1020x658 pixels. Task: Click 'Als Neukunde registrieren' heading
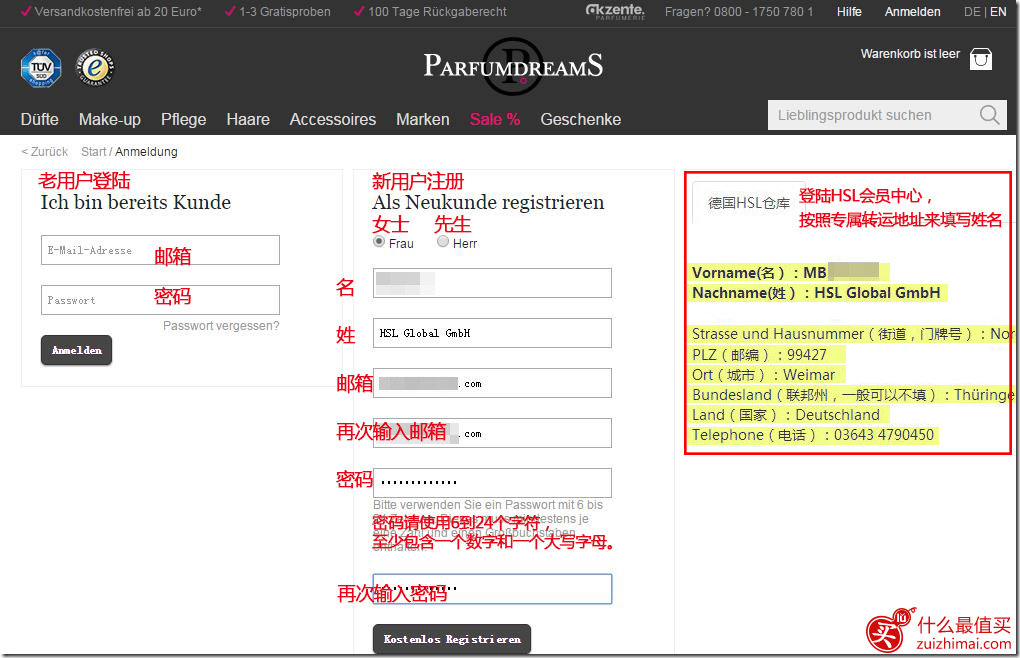(x=488, y=202)
